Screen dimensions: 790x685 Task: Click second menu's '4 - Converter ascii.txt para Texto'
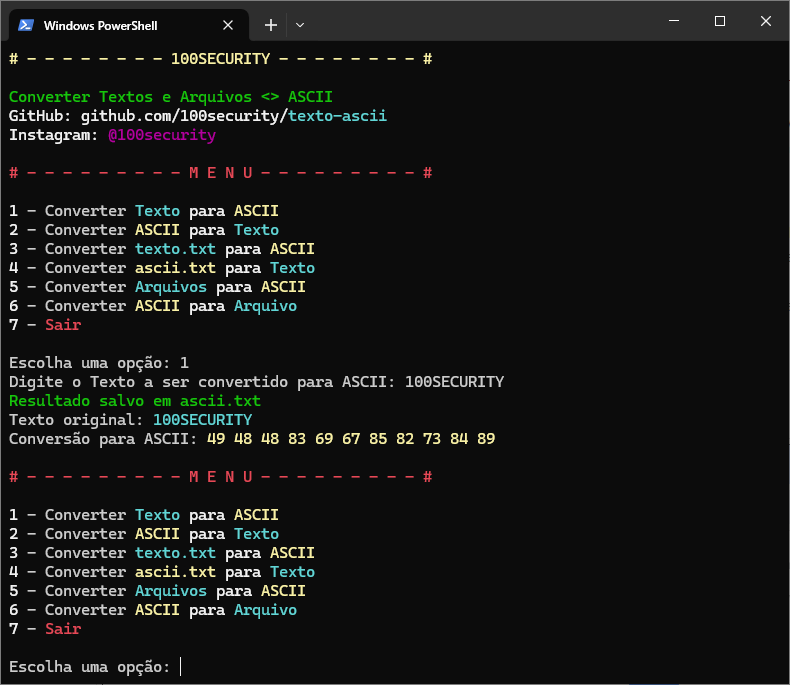[162, 572]
